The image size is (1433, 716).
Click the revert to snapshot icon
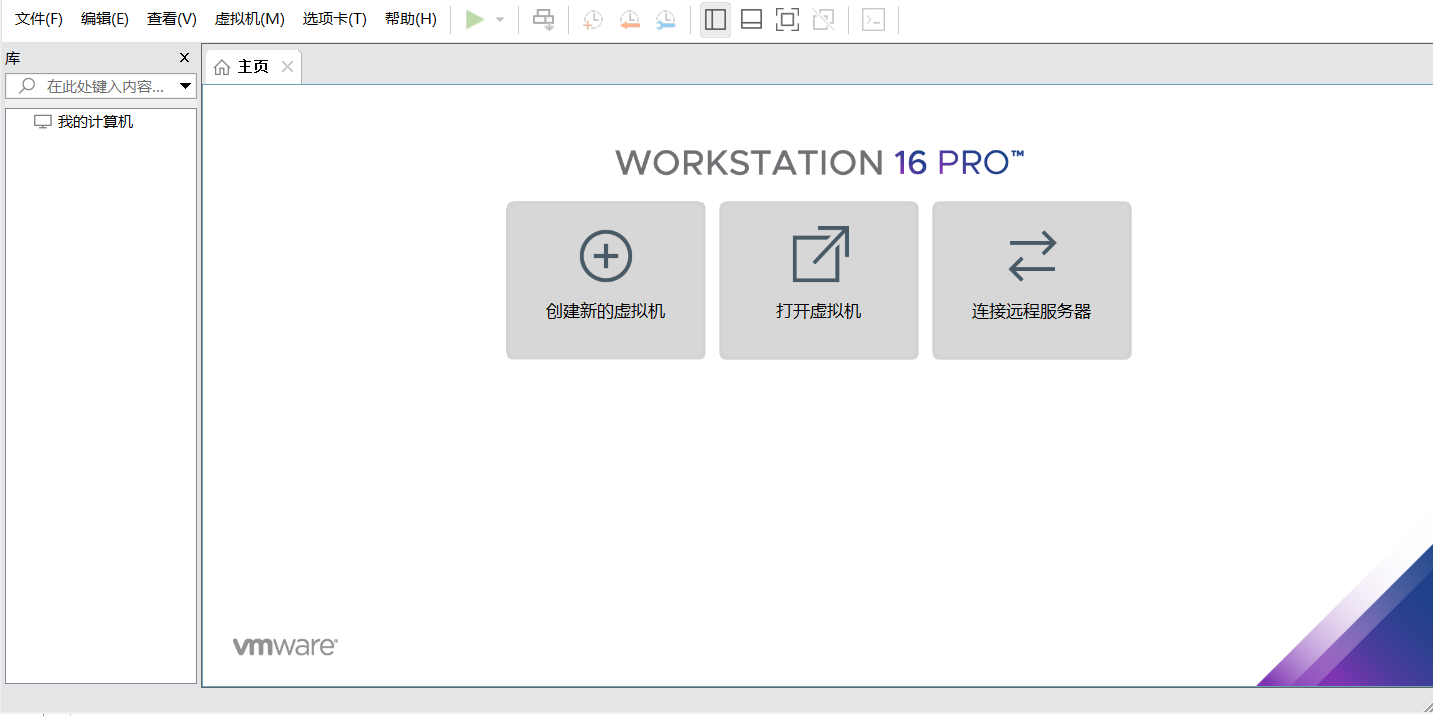click(x=629, y=19)
